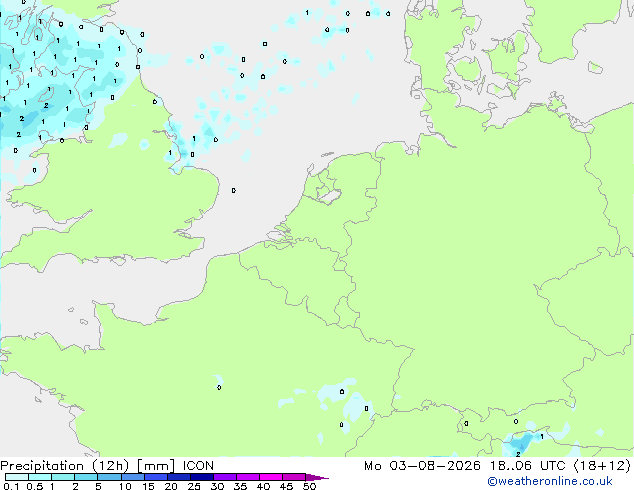
Task: Pick the 40–45 mm bright magenta legend swatch
Action: [x=271, y=477]
